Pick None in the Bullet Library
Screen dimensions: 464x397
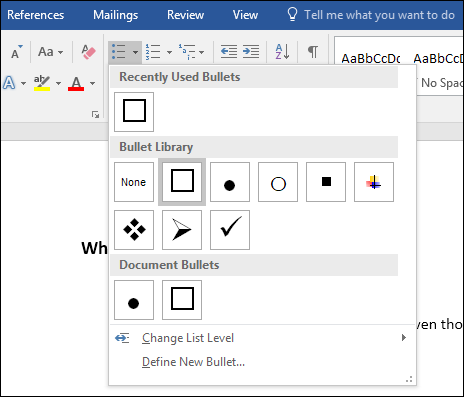pyautogui.click(x=134, y=182)
